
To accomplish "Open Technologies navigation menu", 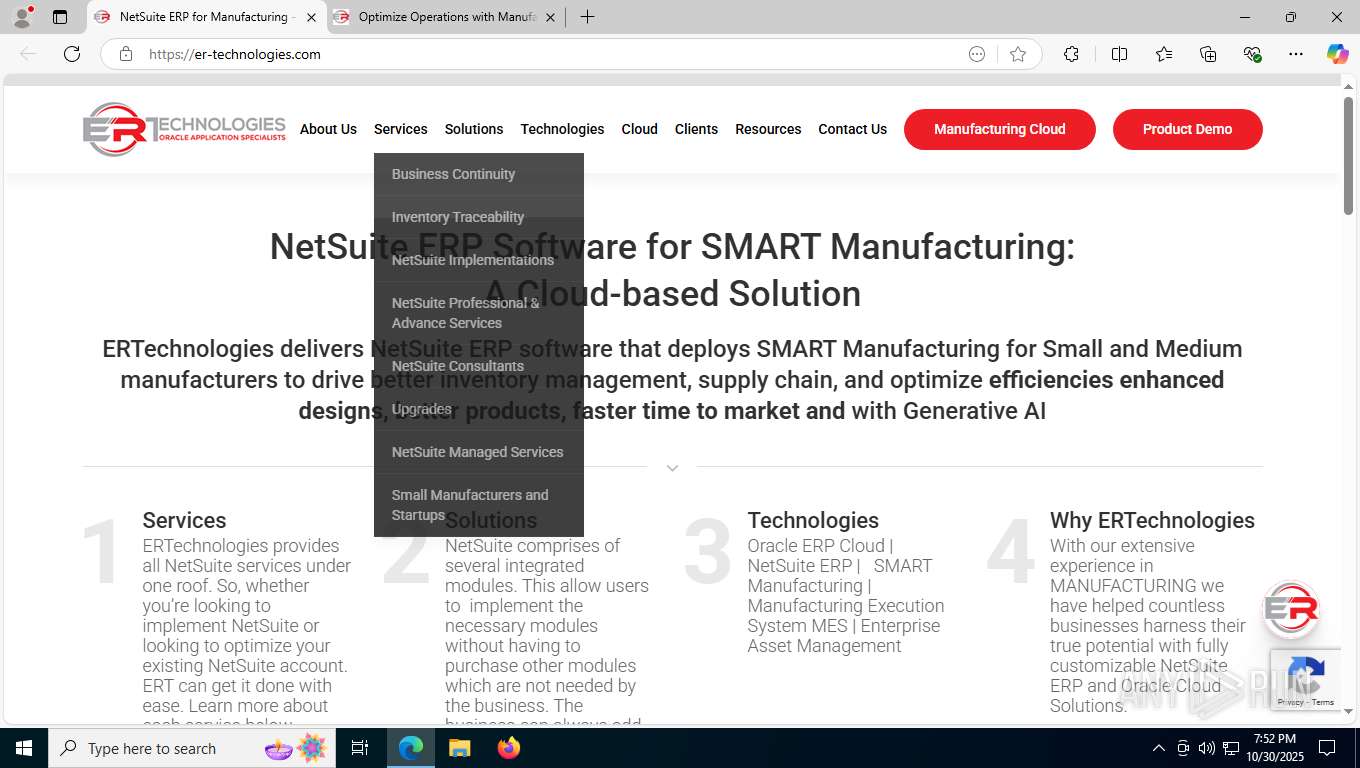I will pyautogui.click(x=562, y=129).
